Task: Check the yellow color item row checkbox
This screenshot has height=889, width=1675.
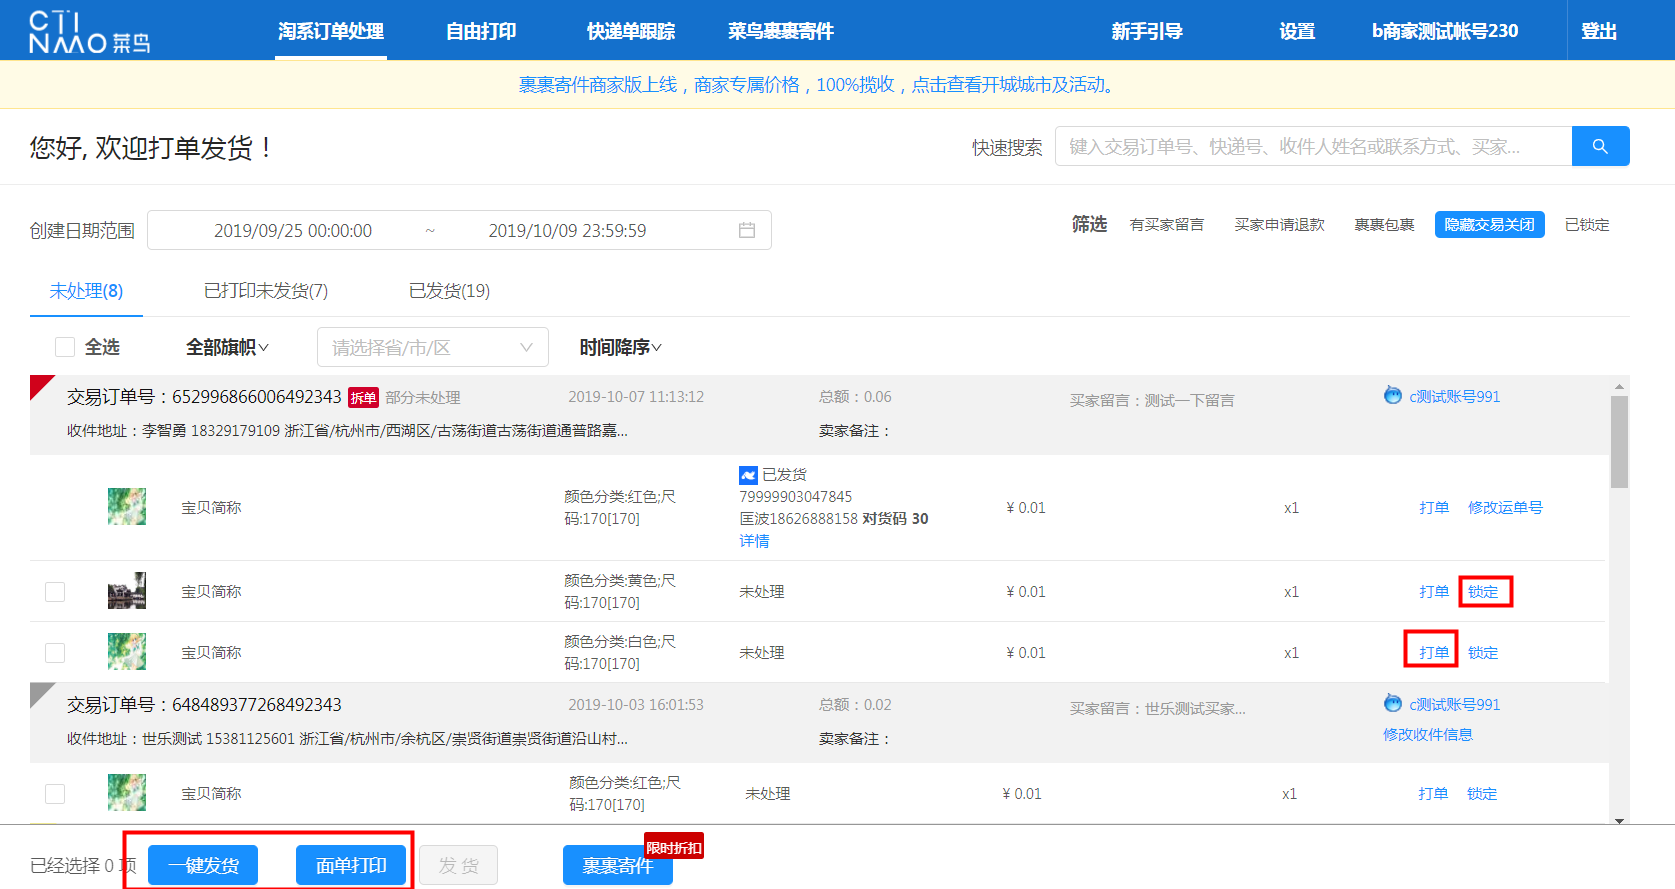Action: (55, 592)
